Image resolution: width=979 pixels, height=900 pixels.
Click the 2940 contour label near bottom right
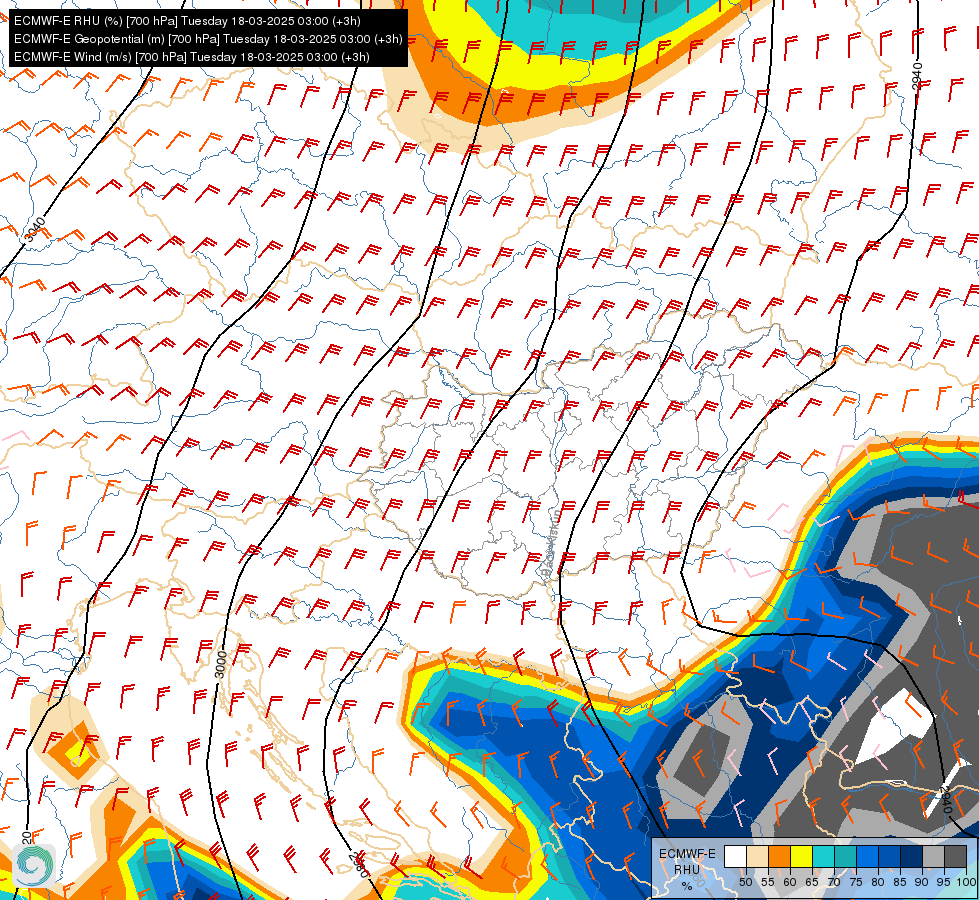click(945, 799)
